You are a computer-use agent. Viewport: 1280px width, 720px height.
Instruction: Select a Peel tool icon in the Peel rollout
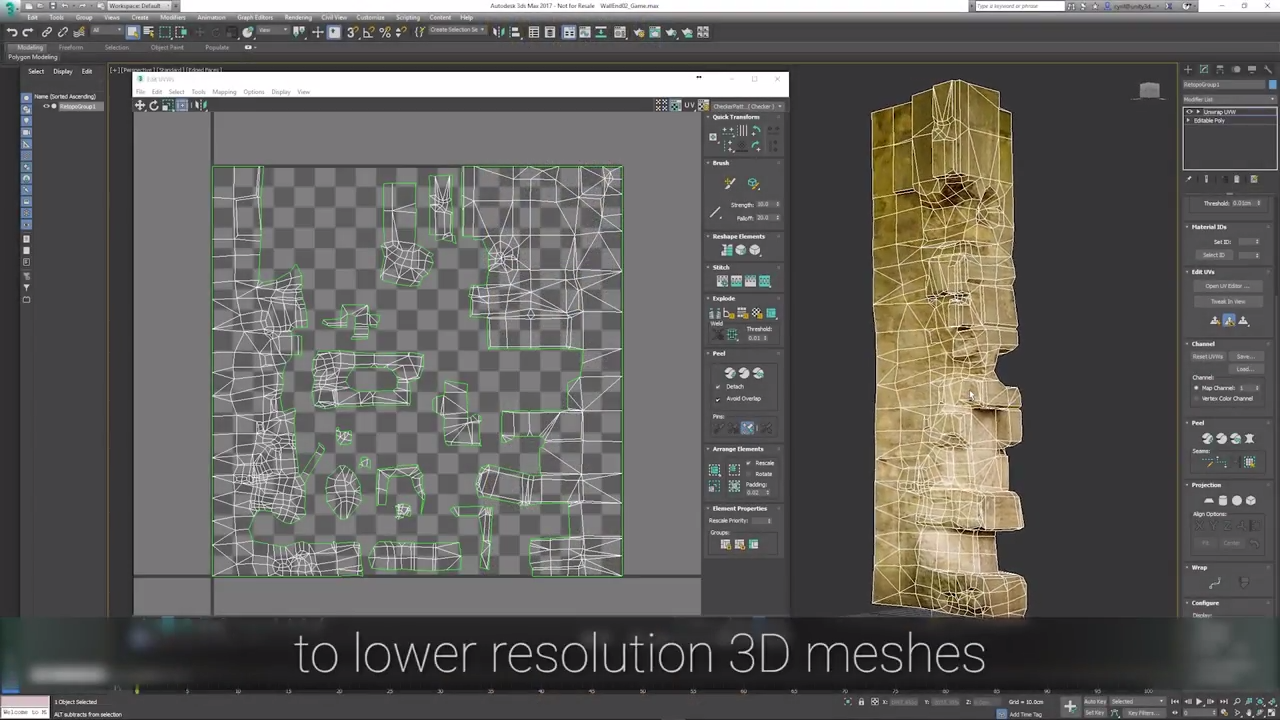coord(732,371)
